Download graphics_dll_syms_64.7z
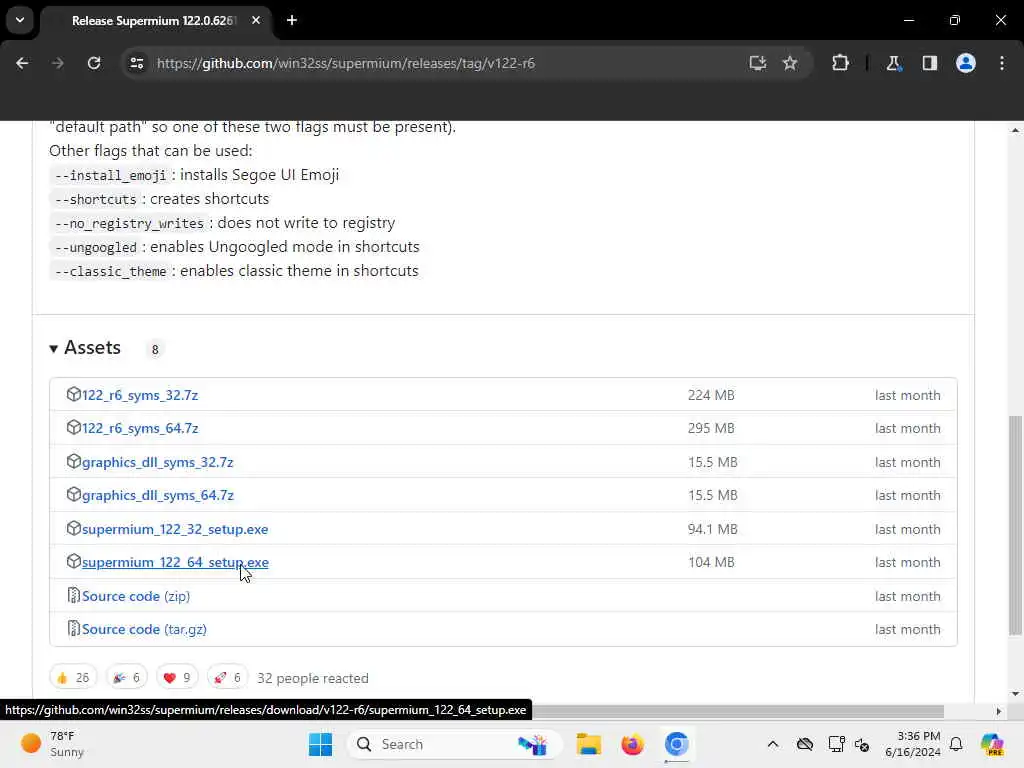1024x768 pixels. tap(157, 496)
